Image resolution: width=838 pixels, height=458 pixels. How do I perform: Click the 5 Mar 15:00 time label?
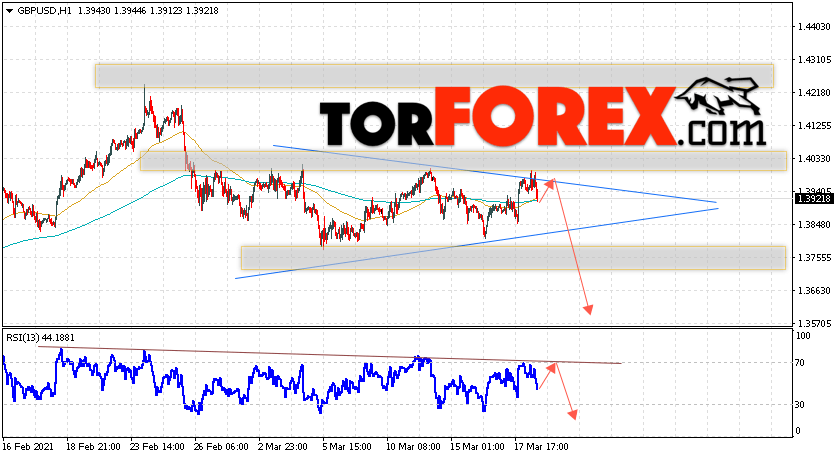[347, 447]
